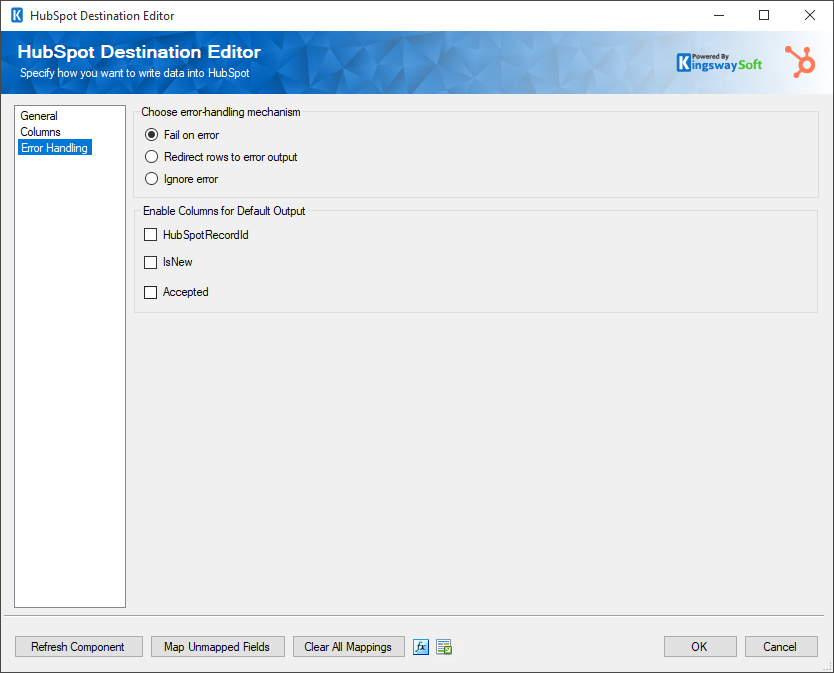834x673 pixels.
Task: Select Error Handling in the sidebar
Action: (x=54, y=147)
